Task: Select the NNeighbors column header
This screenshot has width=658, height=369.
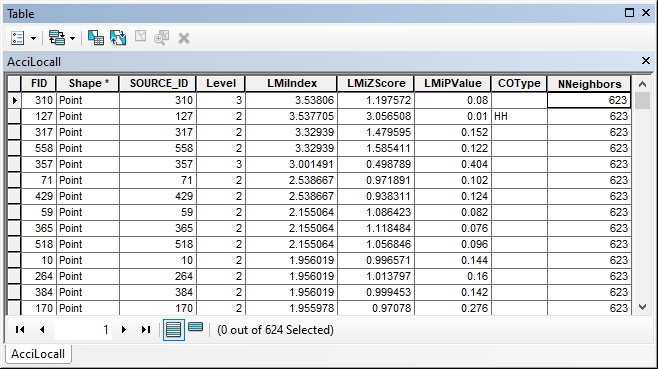Action: pyautogui.click(x=589, y=84)
